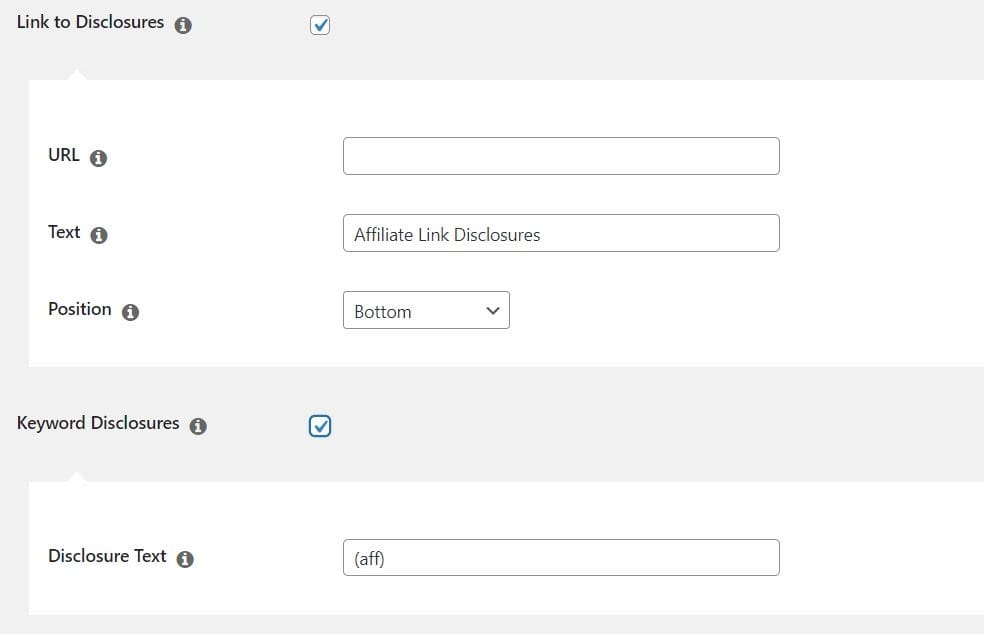This screenshot has height=634, width=984.
Task: Focus the empty URL input field
Action: (x=560, y=155)
